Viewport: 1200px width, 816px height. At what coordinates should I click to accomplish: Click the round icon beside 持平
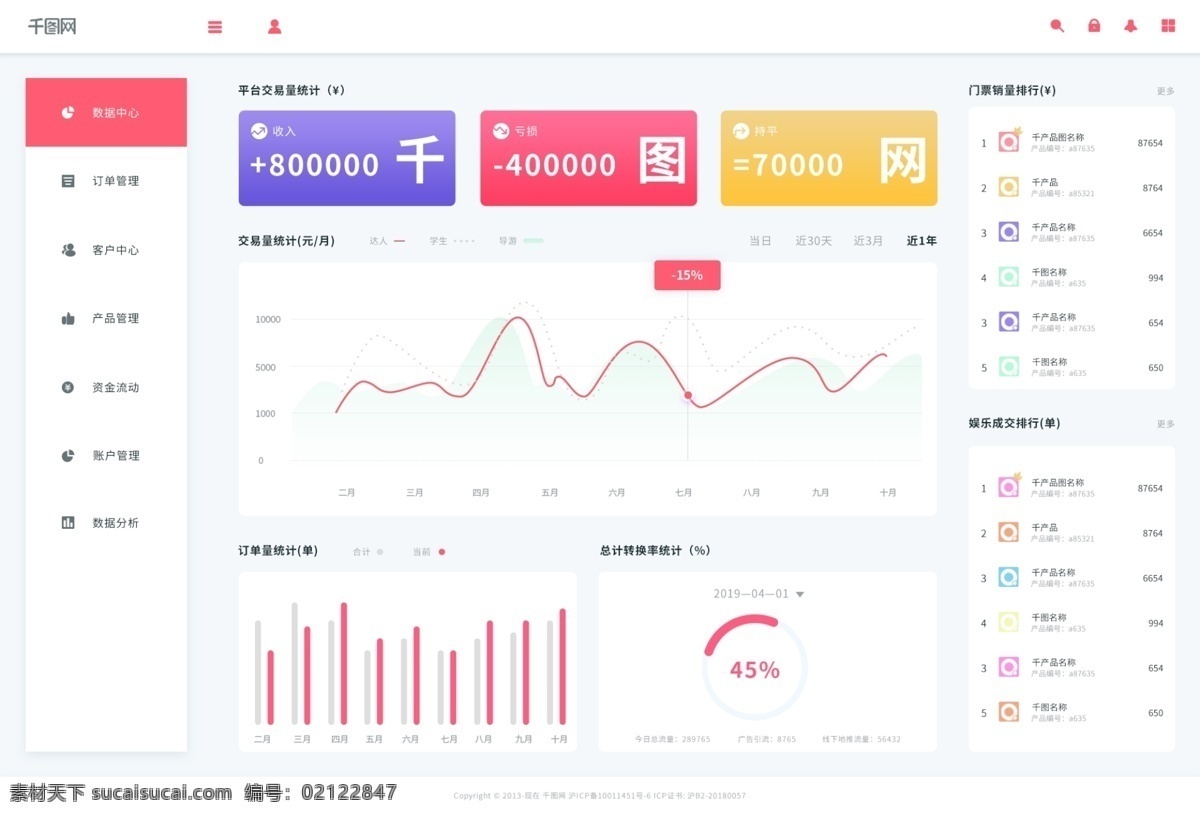(741, 131)
